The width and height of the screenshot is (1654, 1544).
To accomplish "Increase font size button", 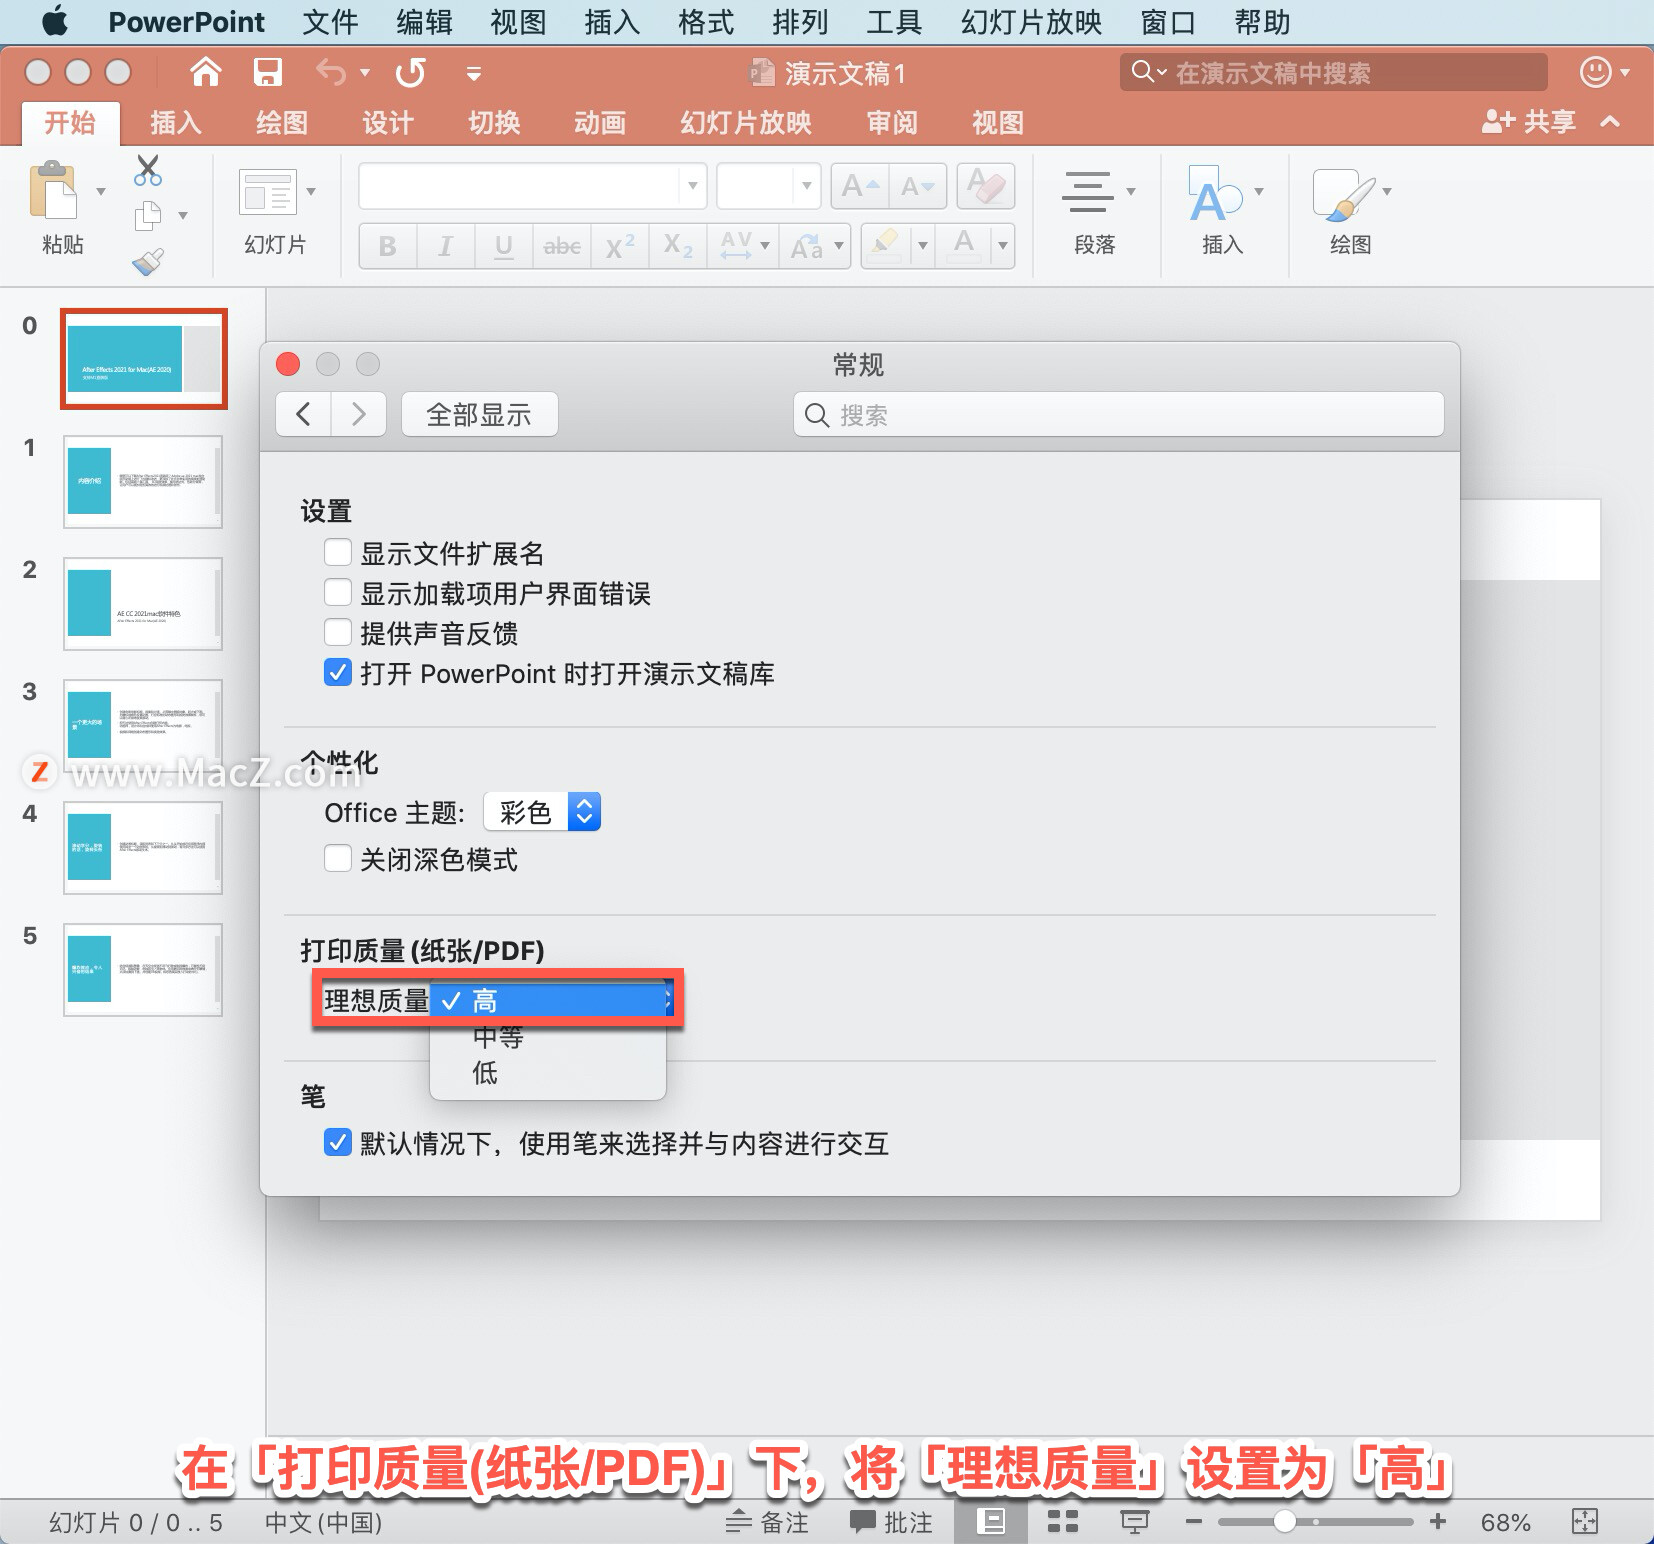I will point(860,186).
